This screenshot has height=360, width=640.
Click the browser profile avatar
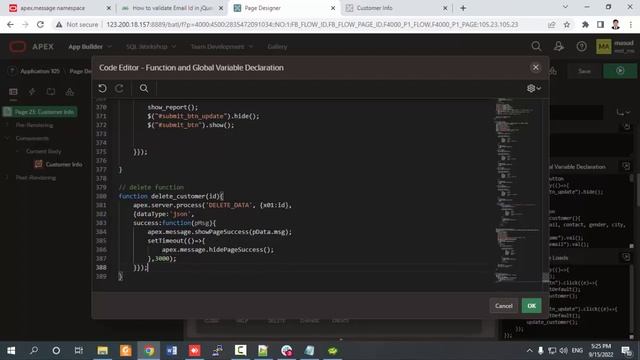tap(616, 24)
